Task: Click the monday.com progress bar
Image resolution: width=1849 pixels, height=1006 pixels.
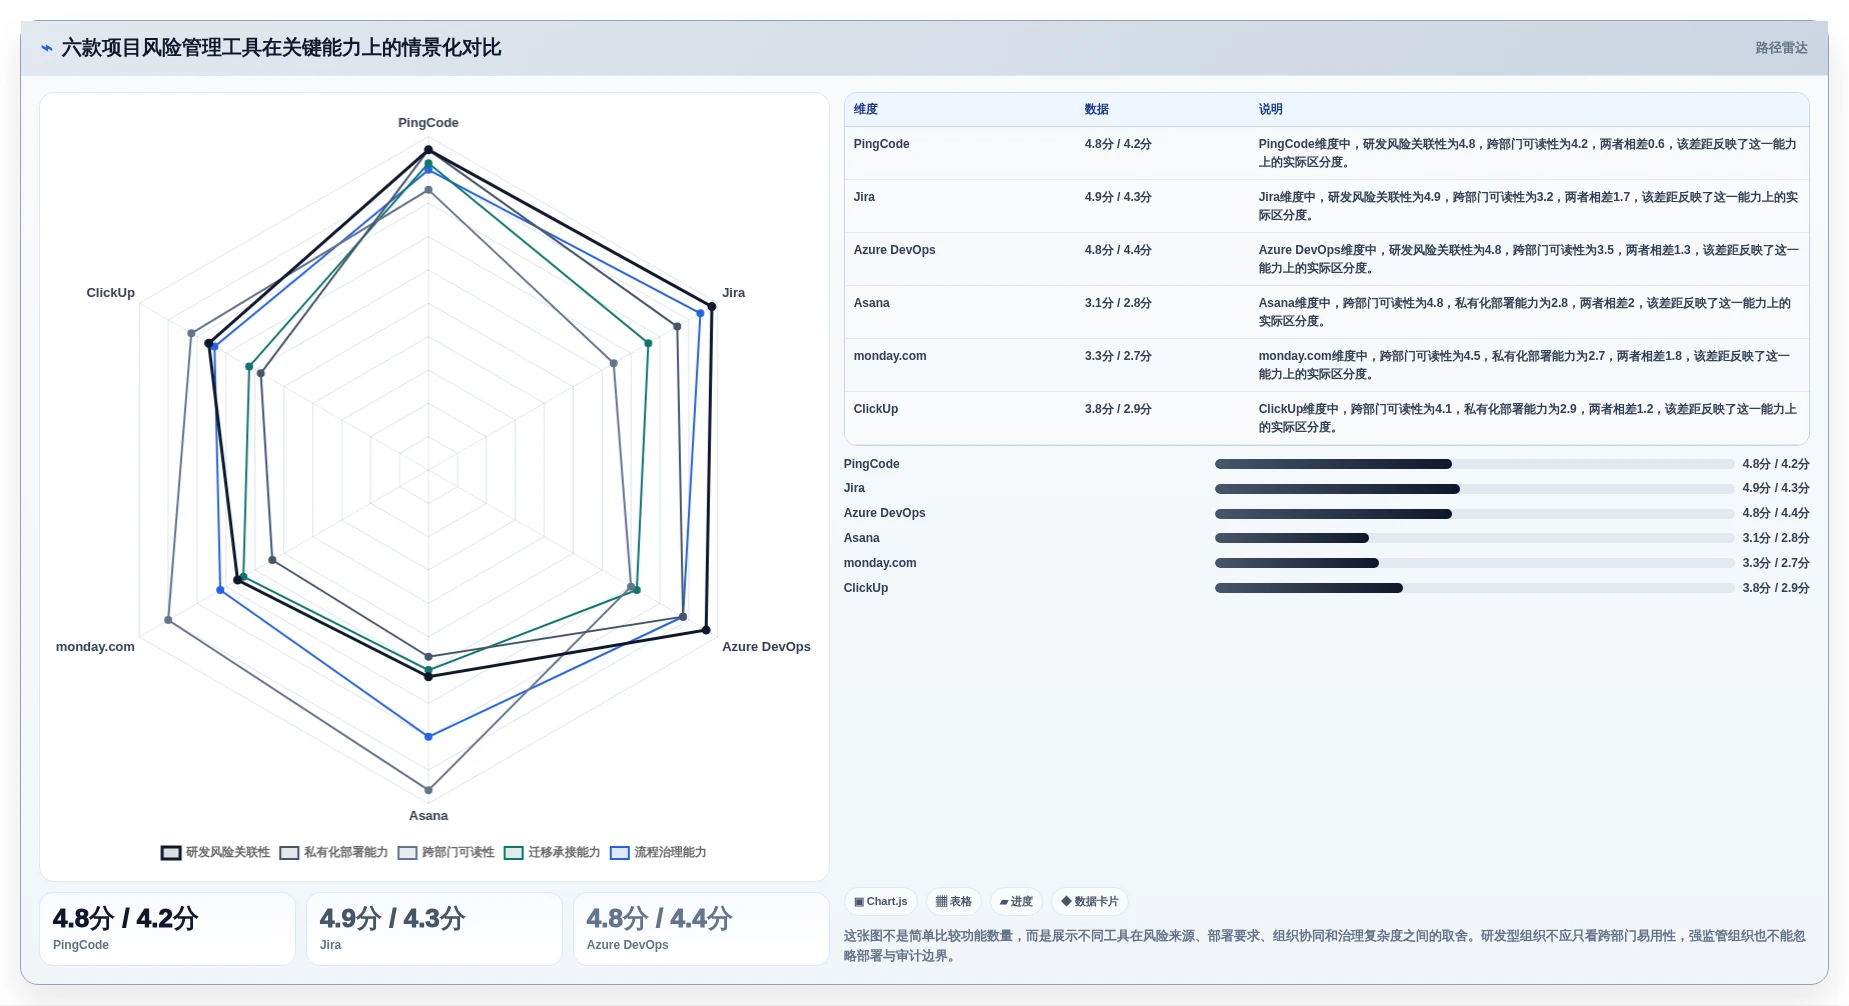Action: tap(1474, 563)
